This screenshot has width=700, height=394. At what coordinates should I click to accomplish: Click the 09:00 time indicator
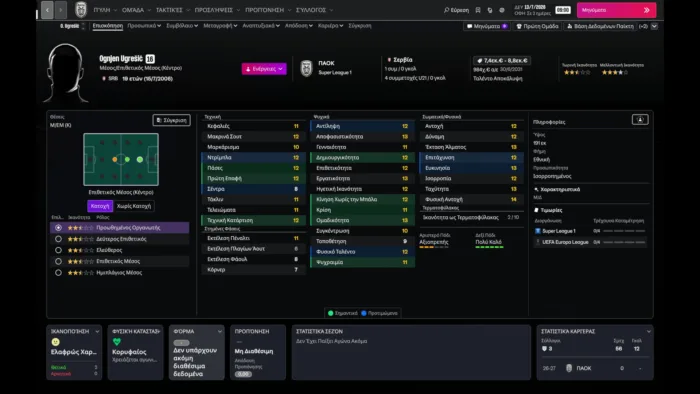(x=562, y=10)
